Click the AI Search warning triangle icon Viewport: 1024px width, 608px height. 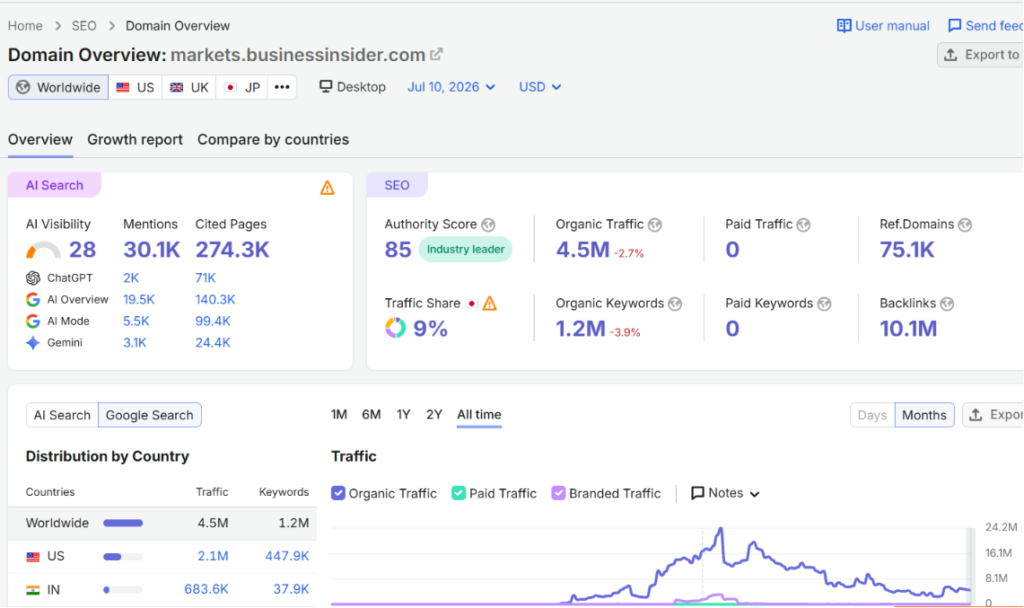[327, 188]
